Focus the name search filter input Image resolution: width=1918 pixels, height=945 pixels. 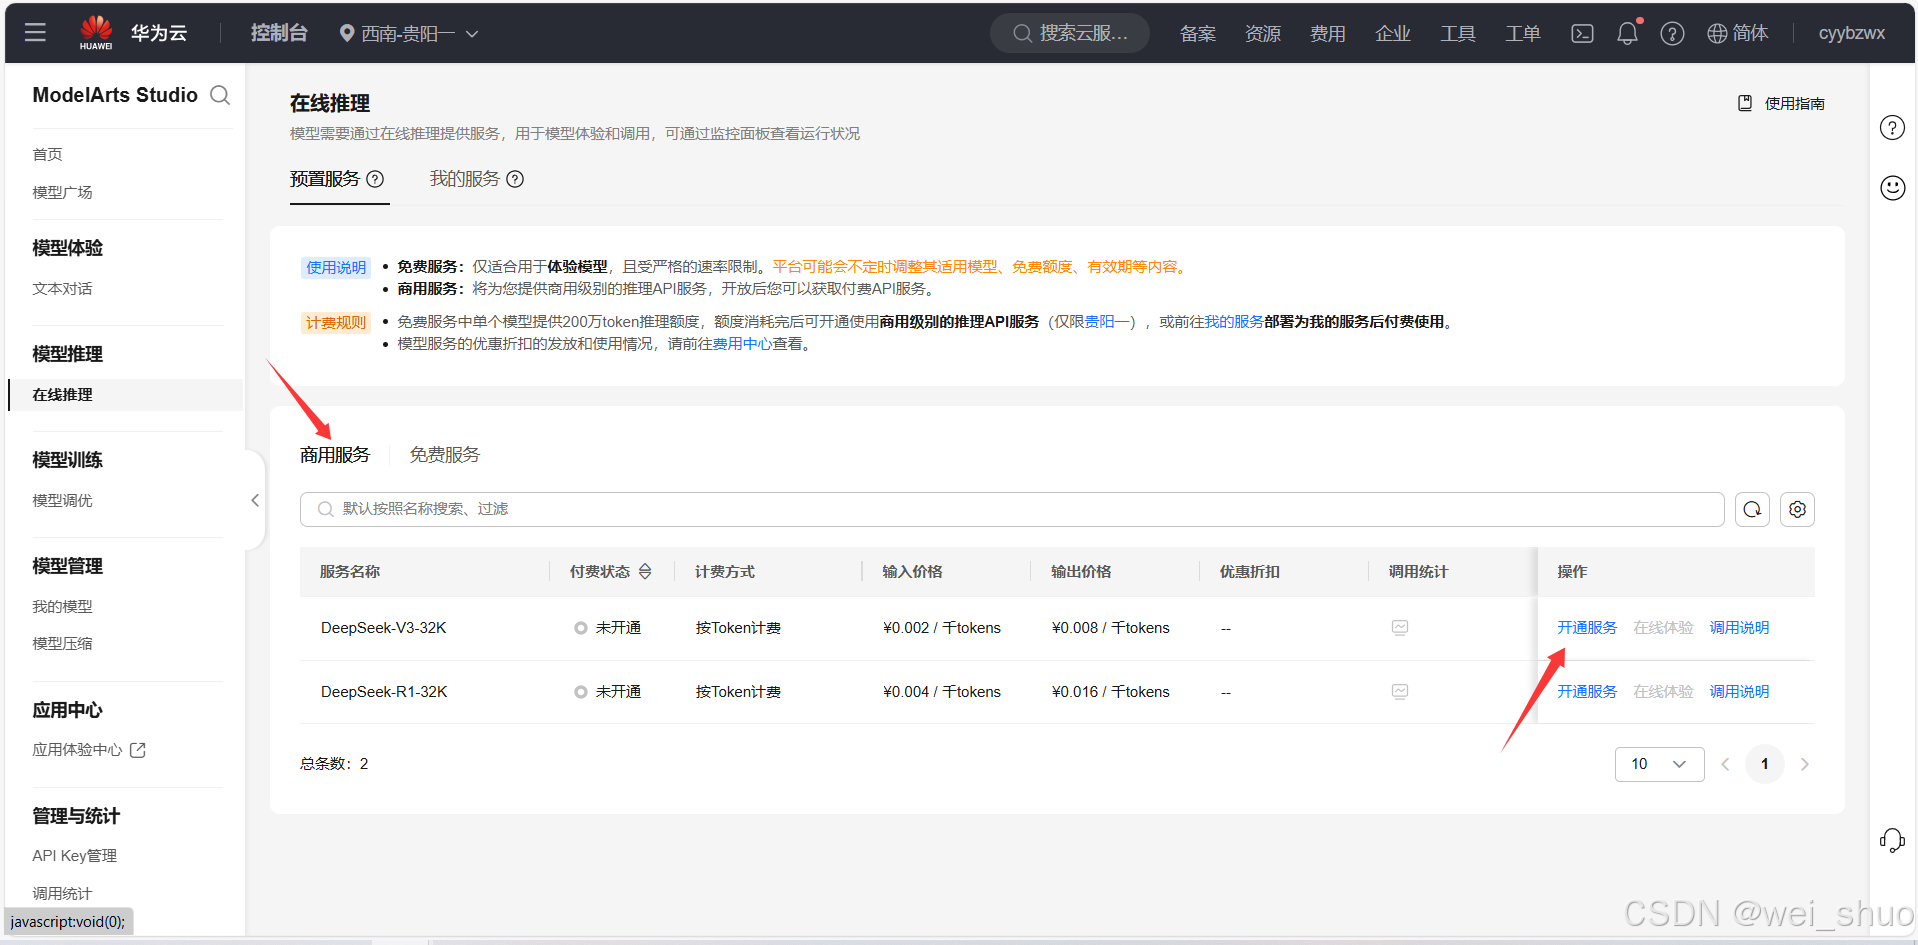(1012, 509)
